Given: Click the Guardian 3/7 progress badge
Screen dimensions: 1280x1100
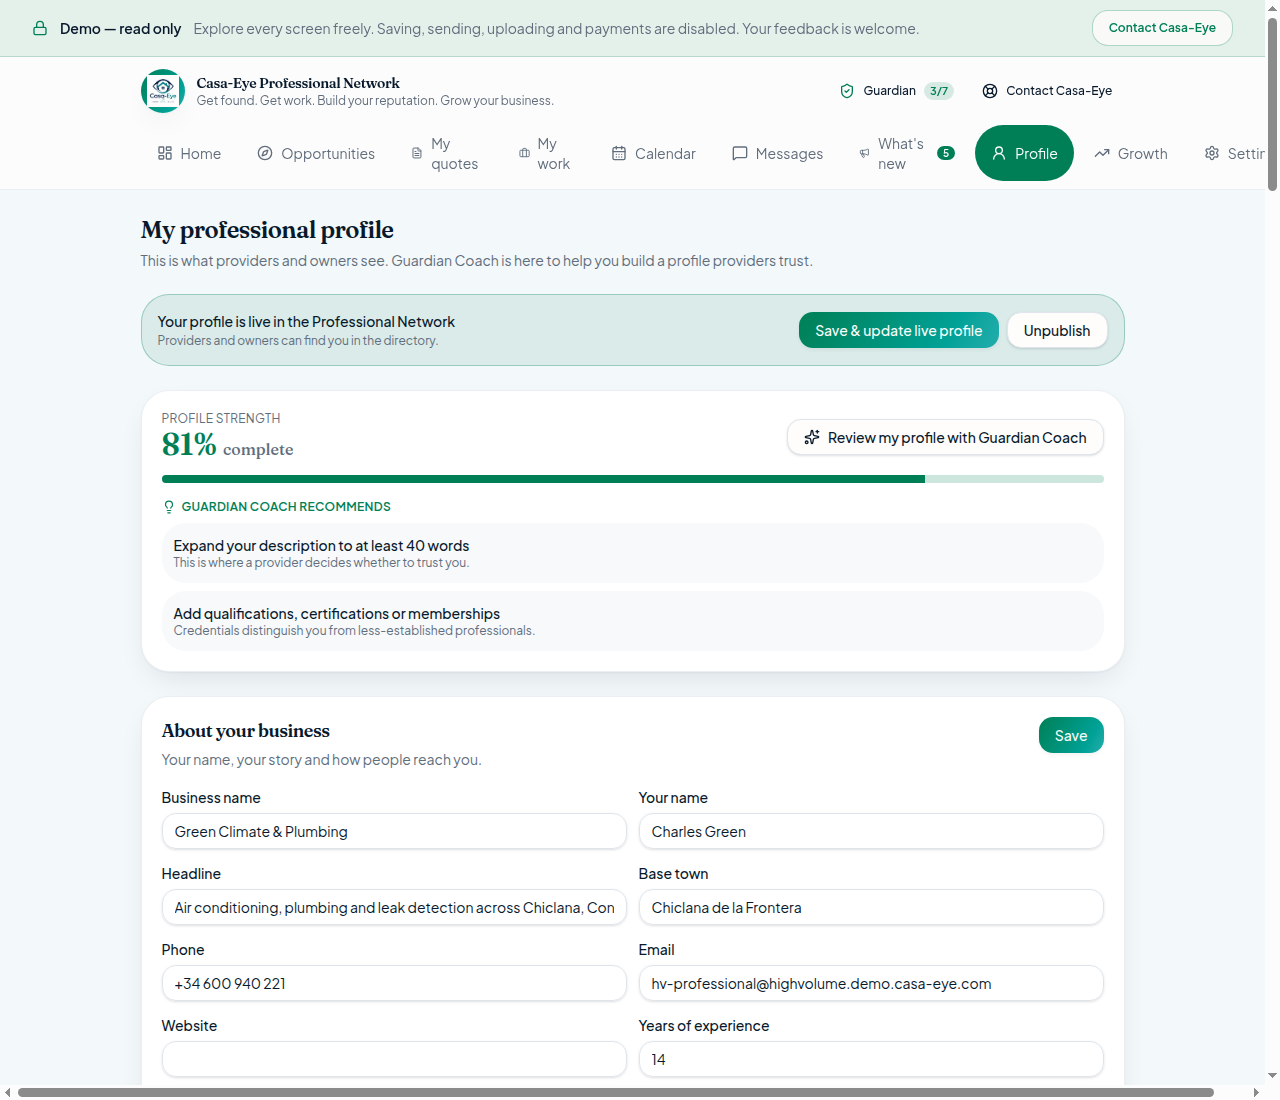Looking at the screenshot, I should tap(939, 91).
